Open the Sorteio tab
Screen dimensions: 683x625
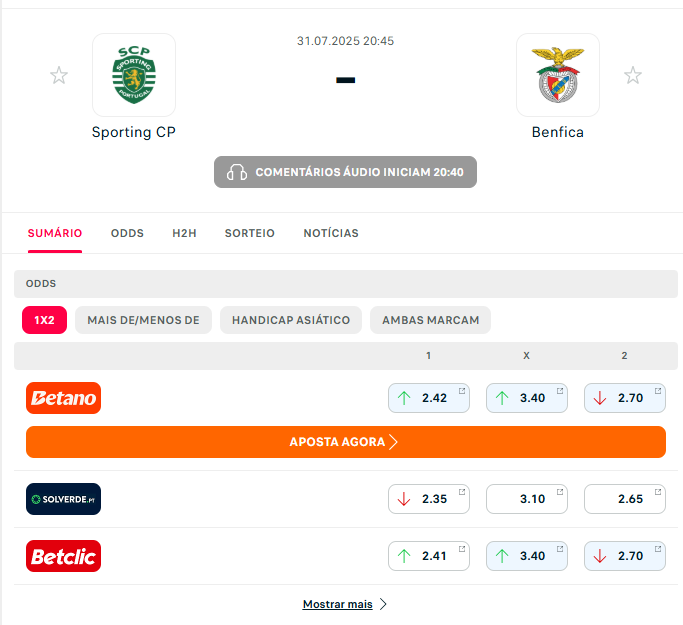250,233
